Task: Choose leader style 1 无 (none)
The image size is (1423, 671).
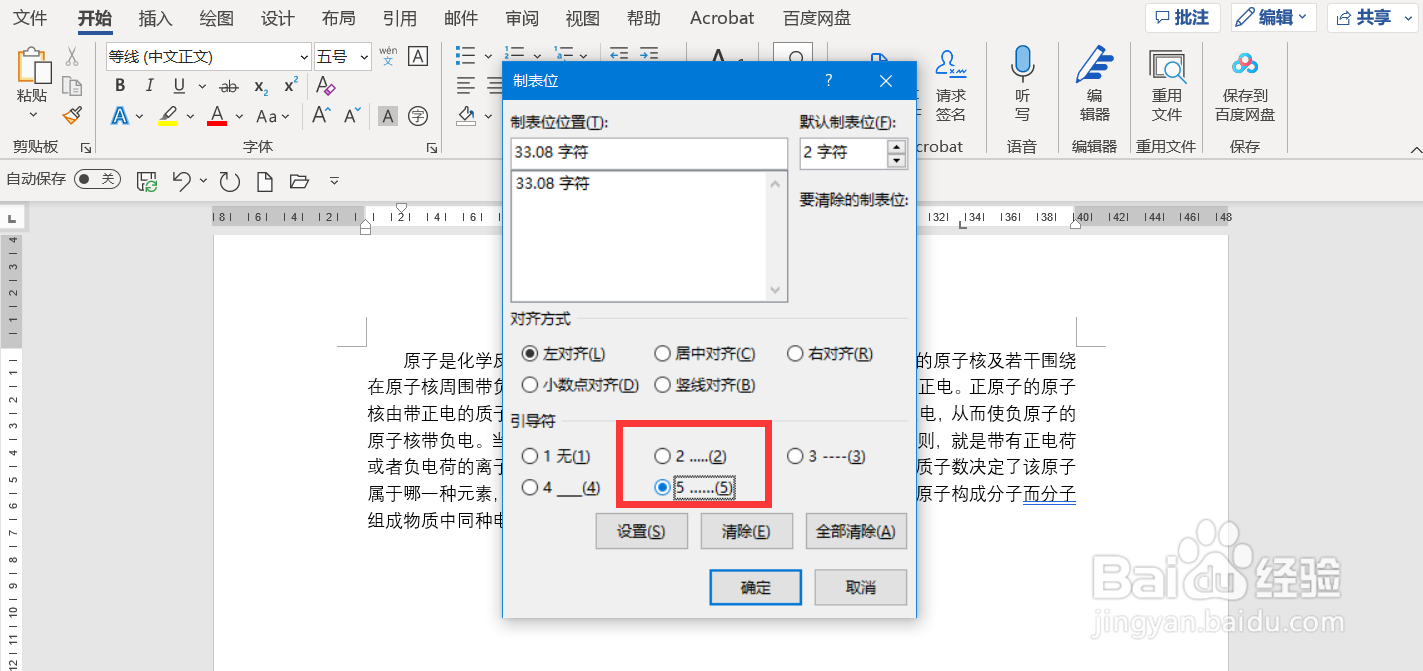Action: click(530, 455)
